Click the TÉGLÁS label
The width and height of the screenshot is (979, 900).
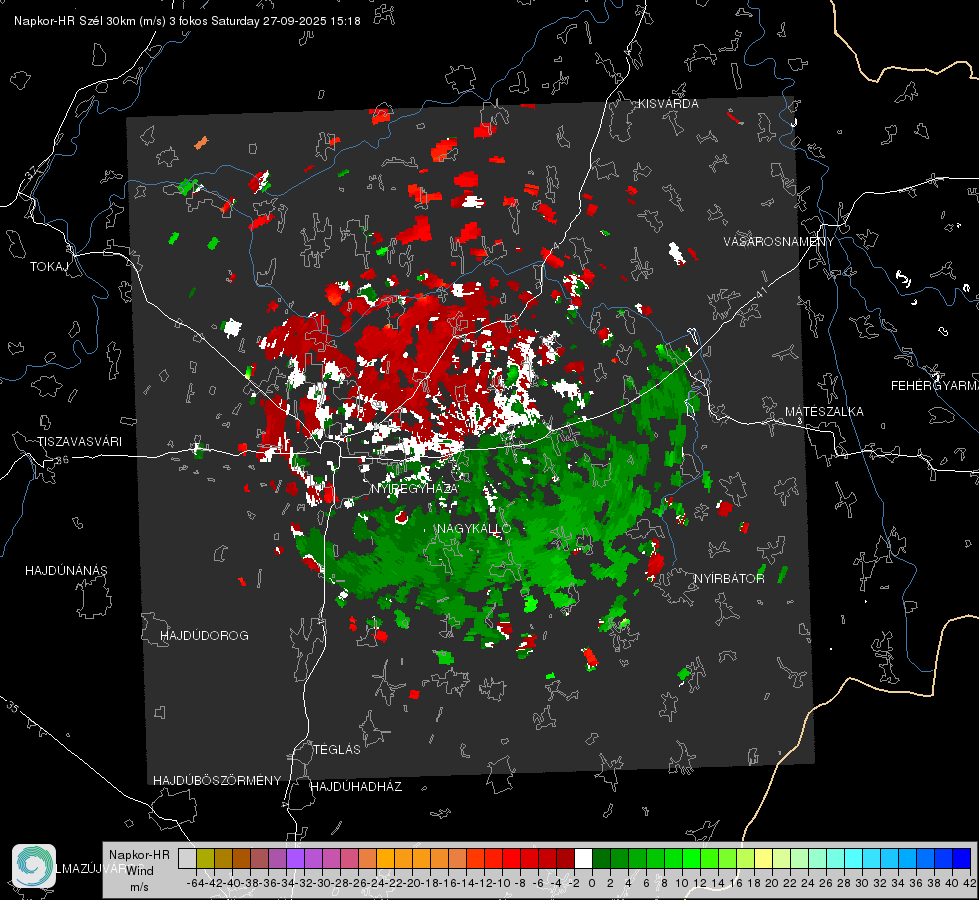coord(337,750)
